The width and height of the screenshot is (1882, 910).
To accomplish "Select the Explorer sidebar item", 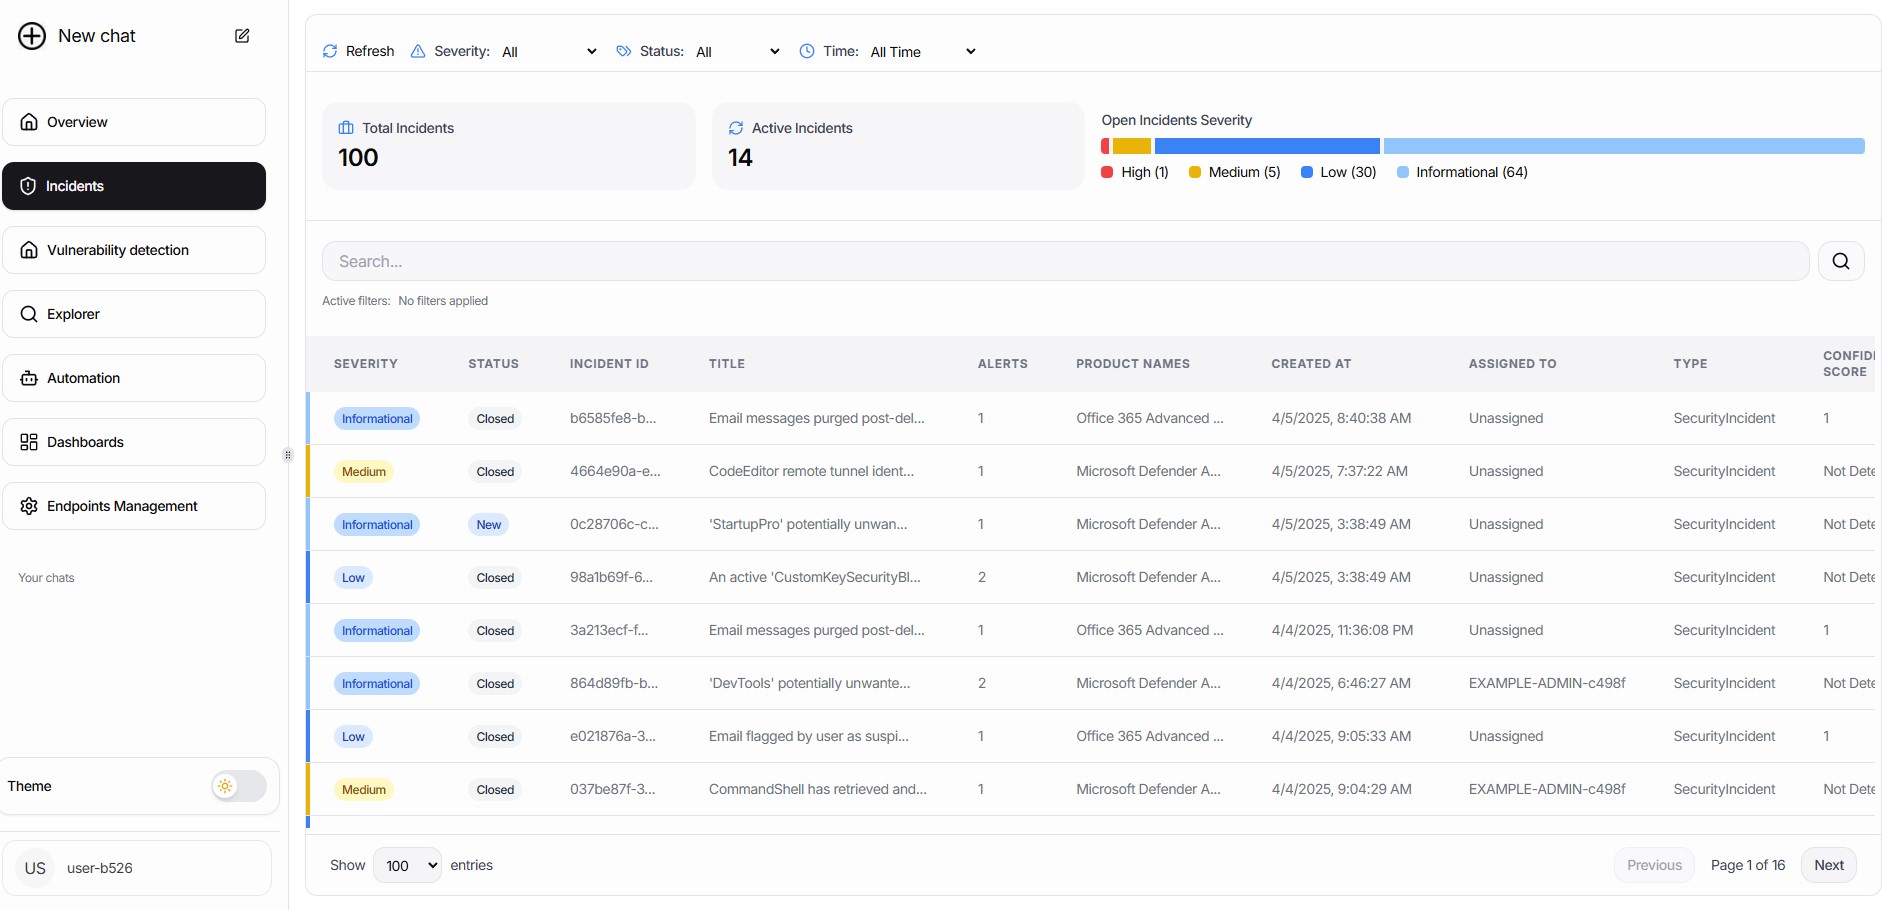I will coord(72,313).
